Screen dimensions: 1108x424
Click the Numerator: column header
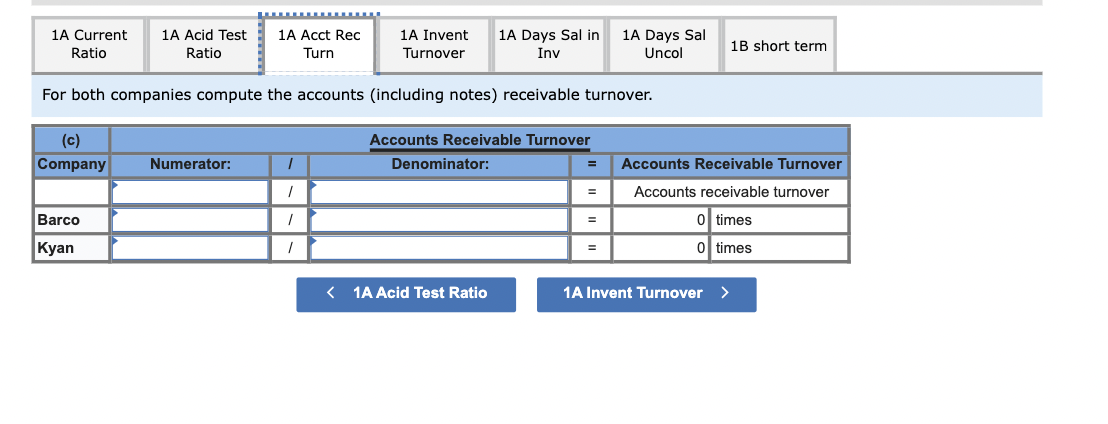pos(190,165)
